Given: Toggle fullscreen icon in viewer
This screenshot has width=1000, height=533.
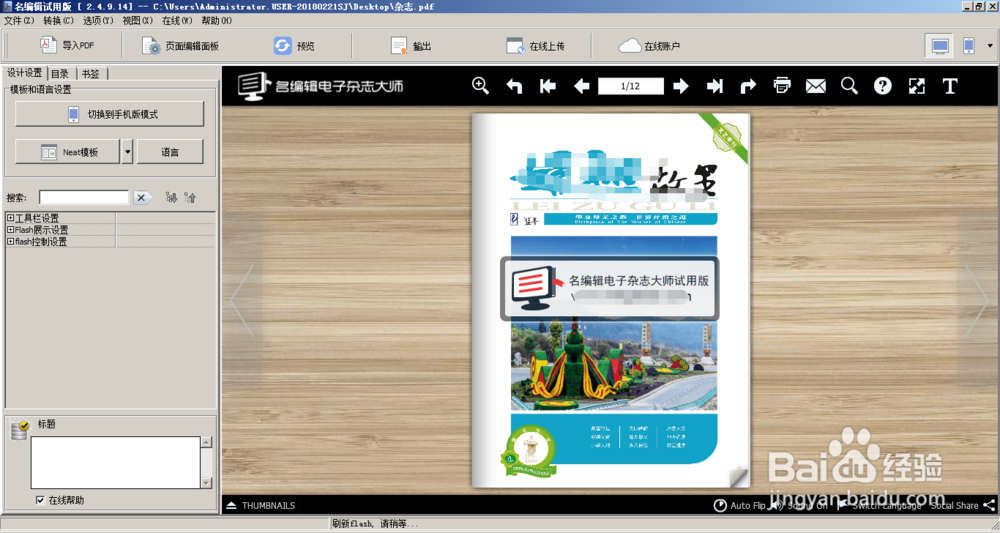Looking at the screenshot, I should point(916,85).
